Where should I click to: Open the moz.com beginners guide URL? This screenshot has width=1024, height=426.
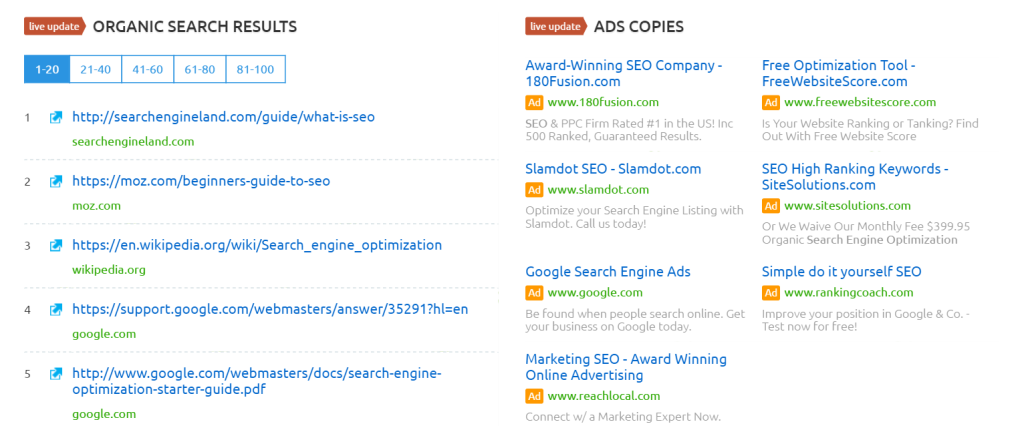[201, 181]
